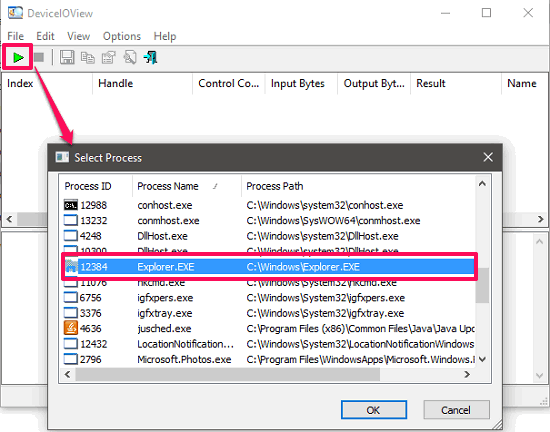Start capture with the green play button
Image resolution: width=550 pixels, height=432 pixels.
point(18,57)
